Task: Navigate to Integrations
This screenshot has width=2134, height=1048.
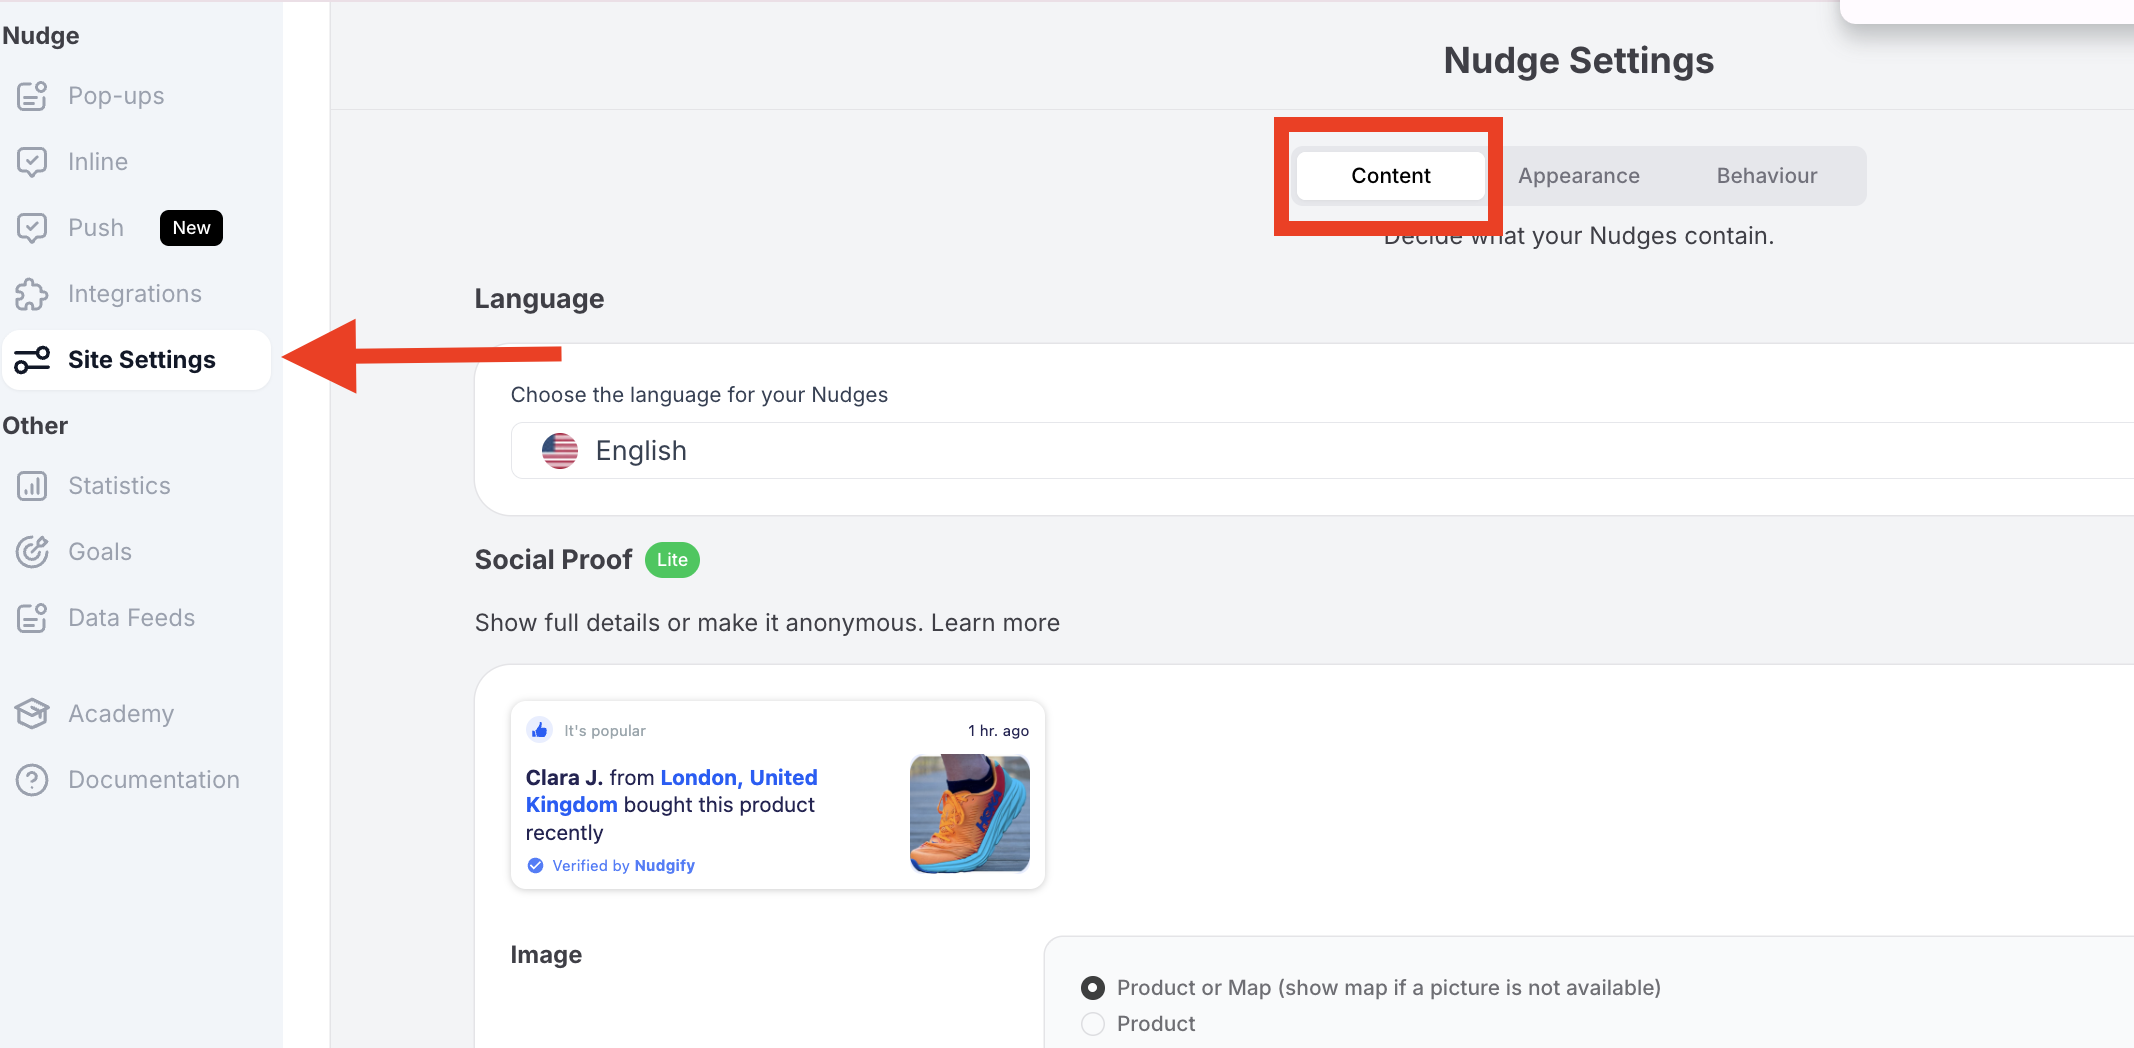Action: click(135, 294)
